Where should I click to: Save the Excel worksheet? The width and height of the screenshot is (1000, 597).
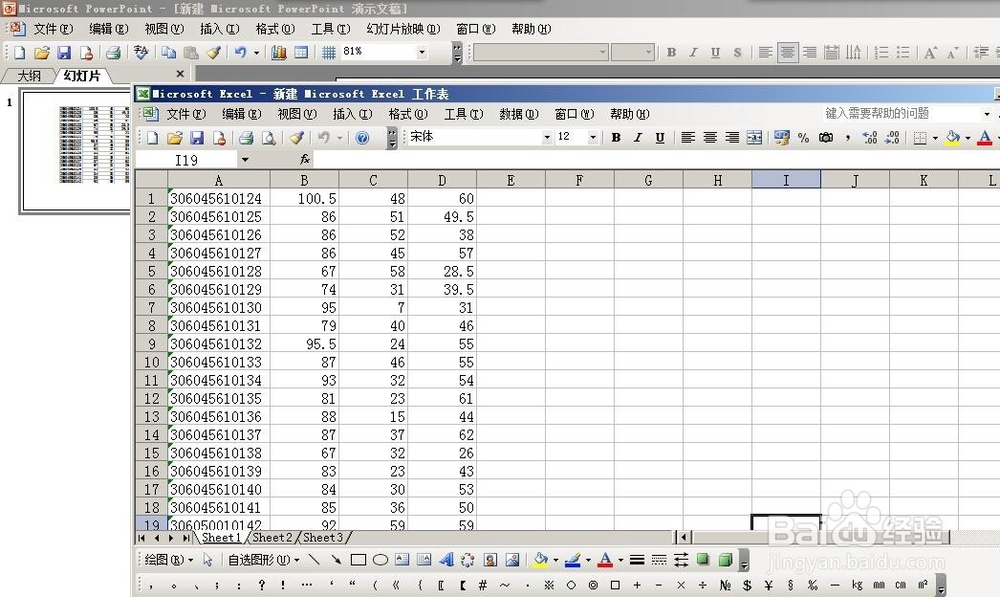[196, 137]
